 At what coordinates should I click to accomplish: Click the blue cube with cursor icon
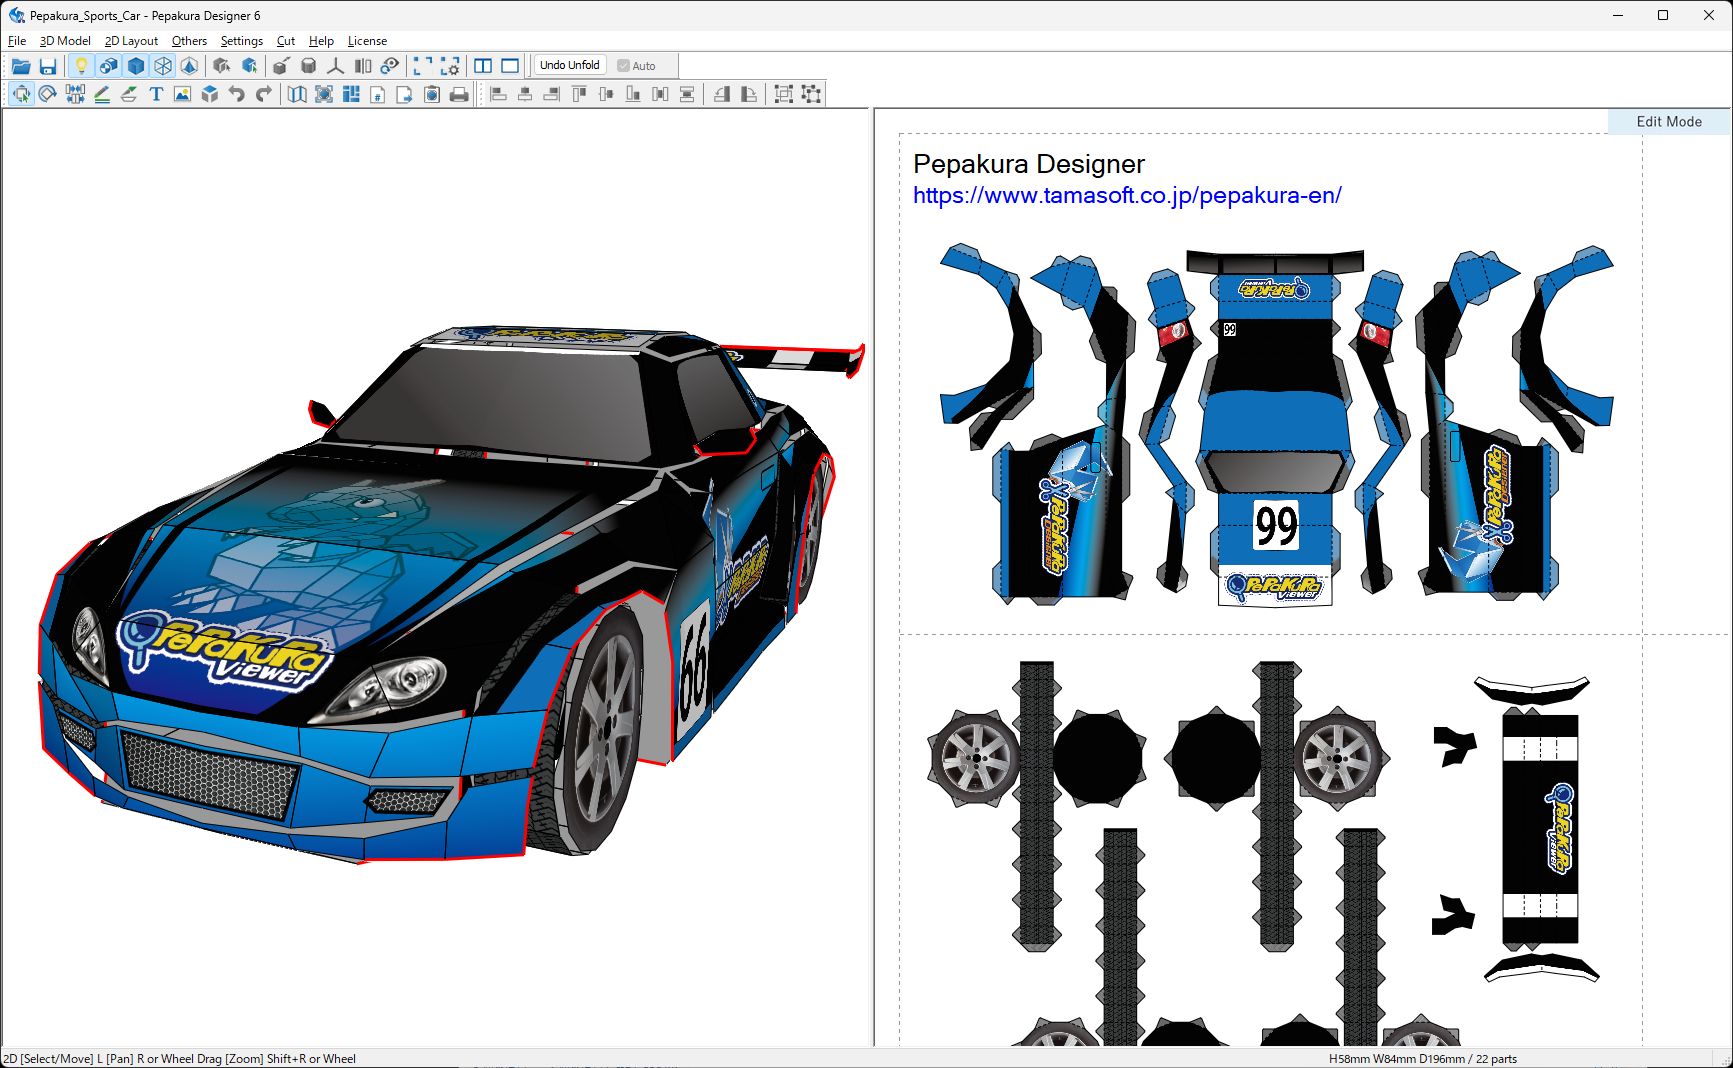click(250, 66)
